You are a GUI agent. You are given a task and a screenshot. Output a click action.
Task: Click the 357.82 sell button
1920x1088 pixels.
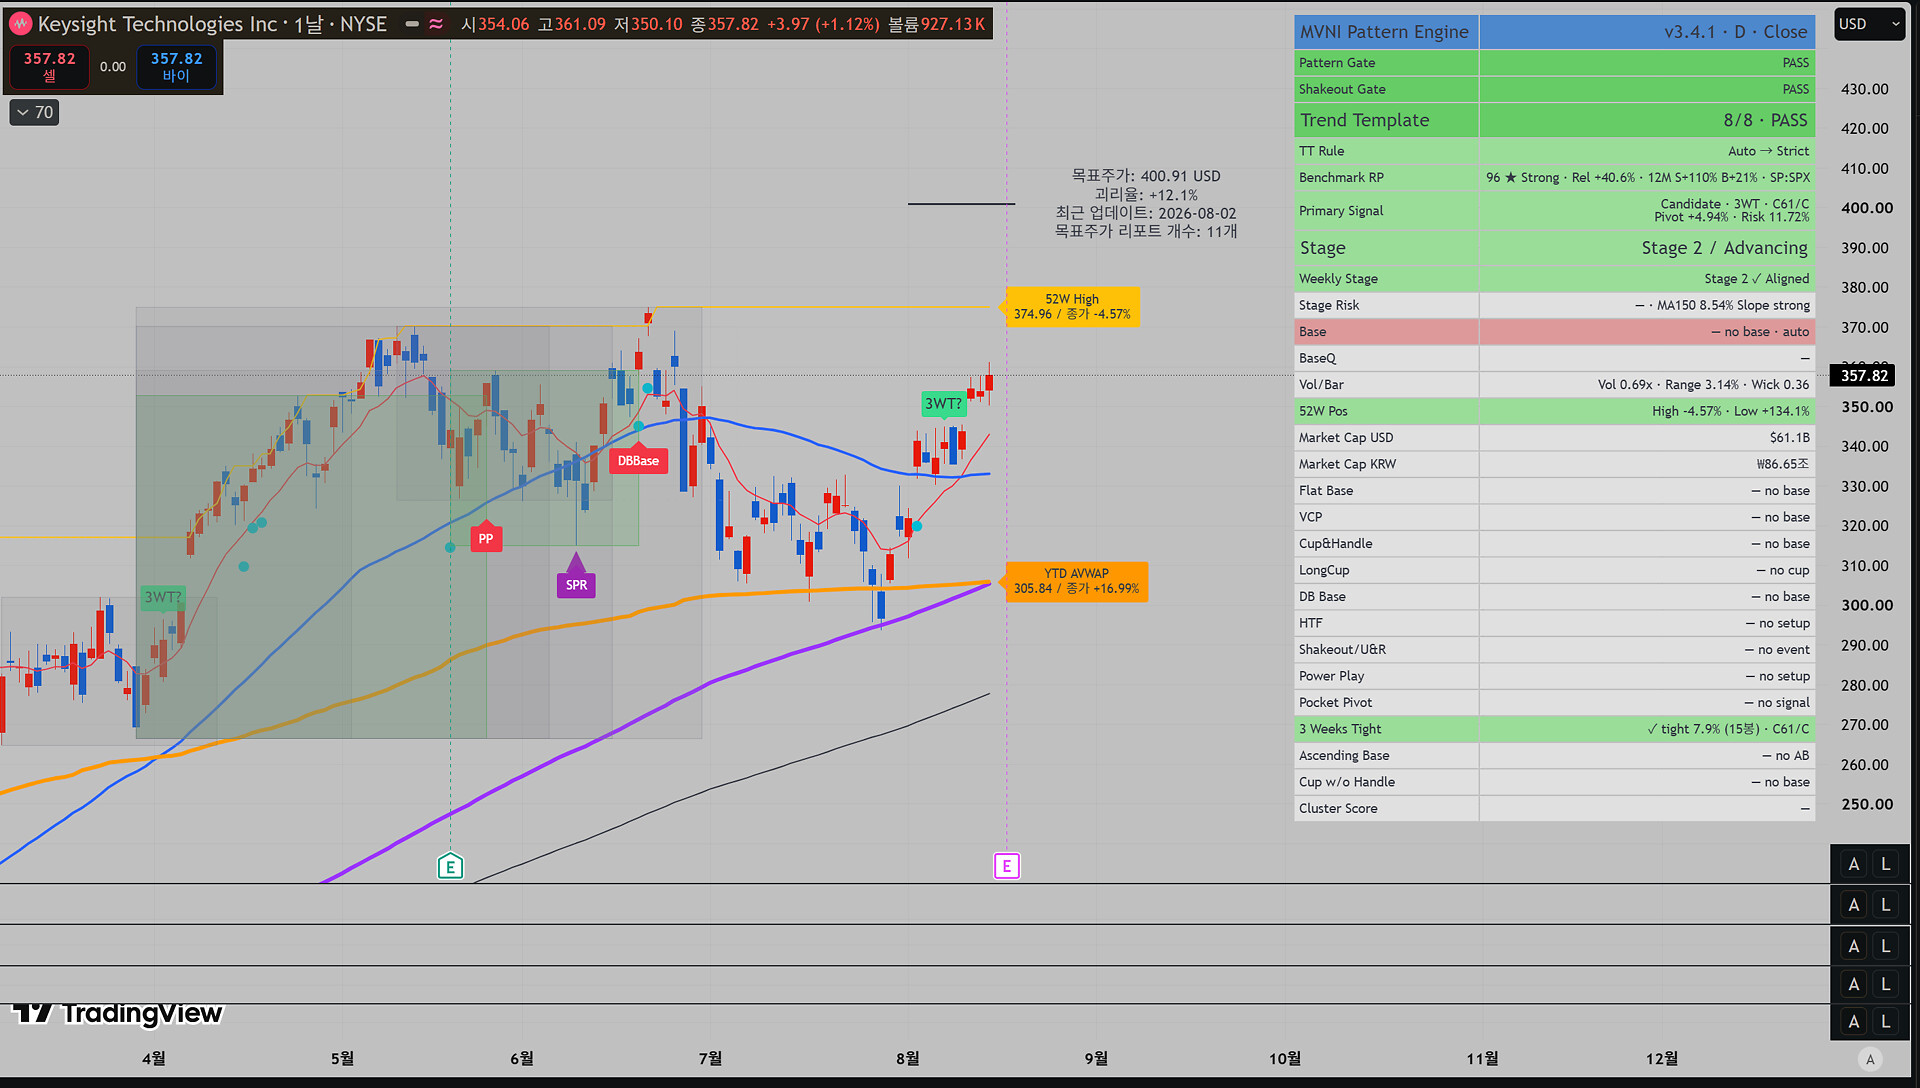pyautogui.click(x=49, y=67)
